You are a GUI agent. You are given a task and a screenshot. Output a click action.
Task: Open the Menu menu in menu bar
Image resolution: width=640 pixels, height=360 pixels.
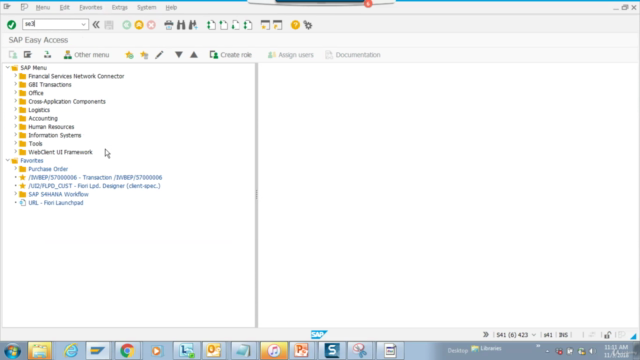tap(42, 7)
